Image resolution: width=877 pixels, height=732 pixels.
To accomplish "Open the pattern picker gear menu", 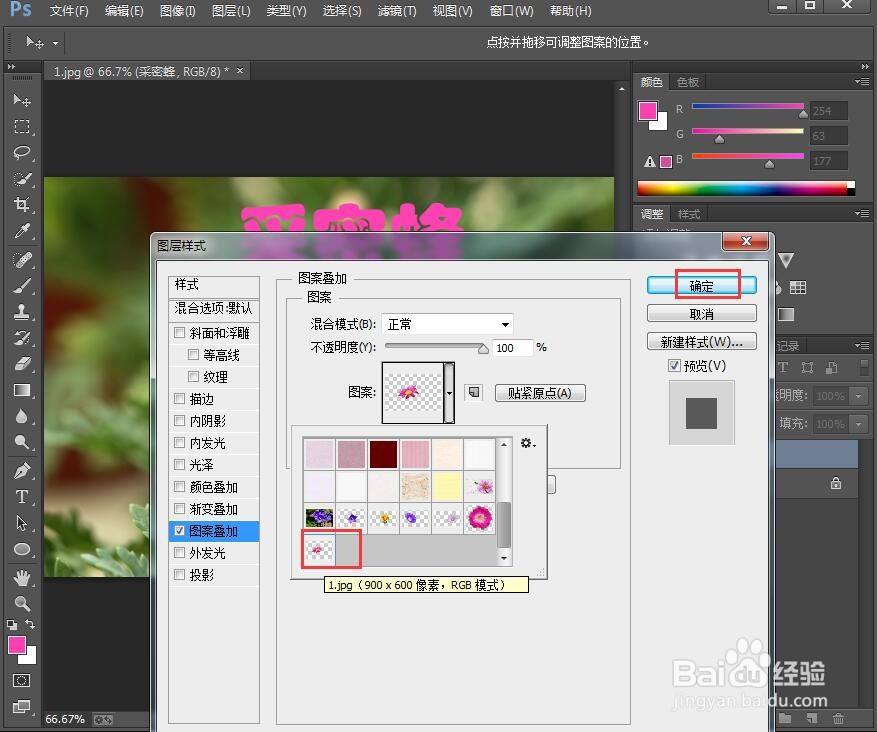I will pos(527,443).
